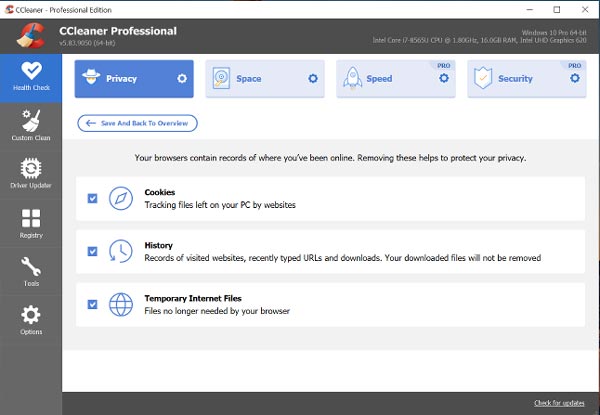Switch to the Space tab

pos(265,79)
